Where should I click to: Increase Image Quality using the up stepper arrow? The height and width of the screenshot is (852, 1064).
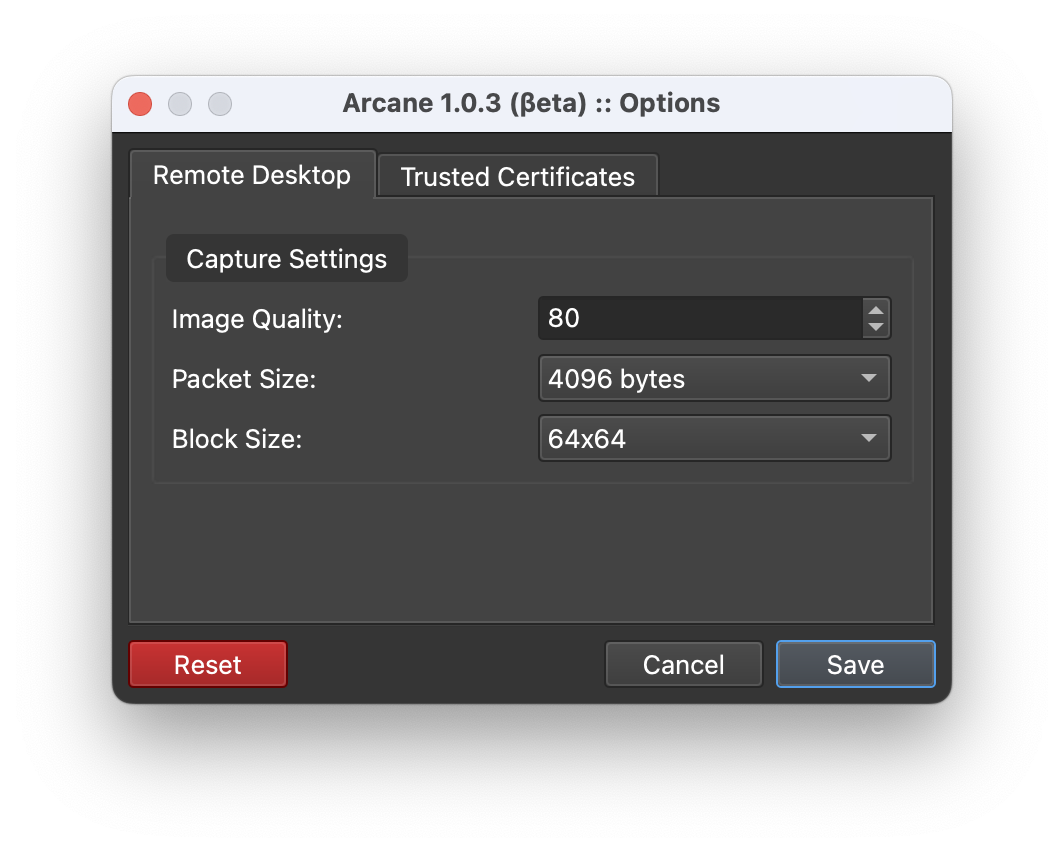pyautogui.click(x=877, y=310)
